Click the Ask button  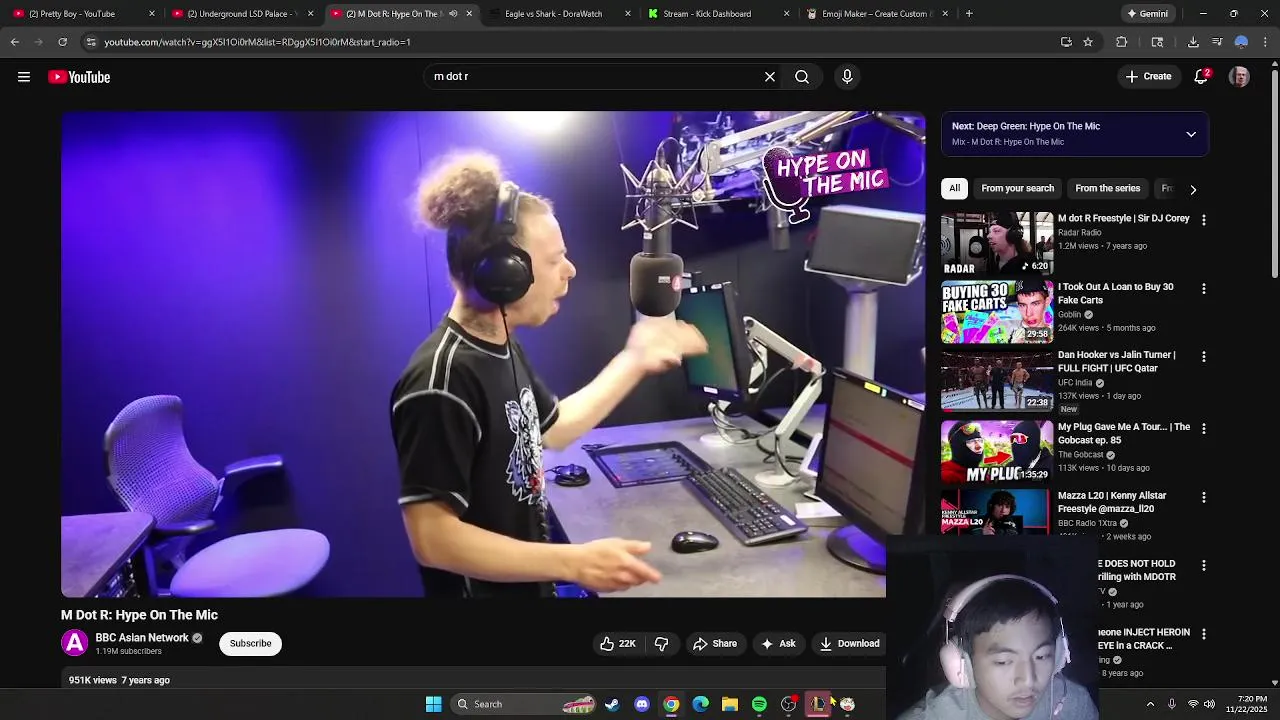(x=778, y=644)
